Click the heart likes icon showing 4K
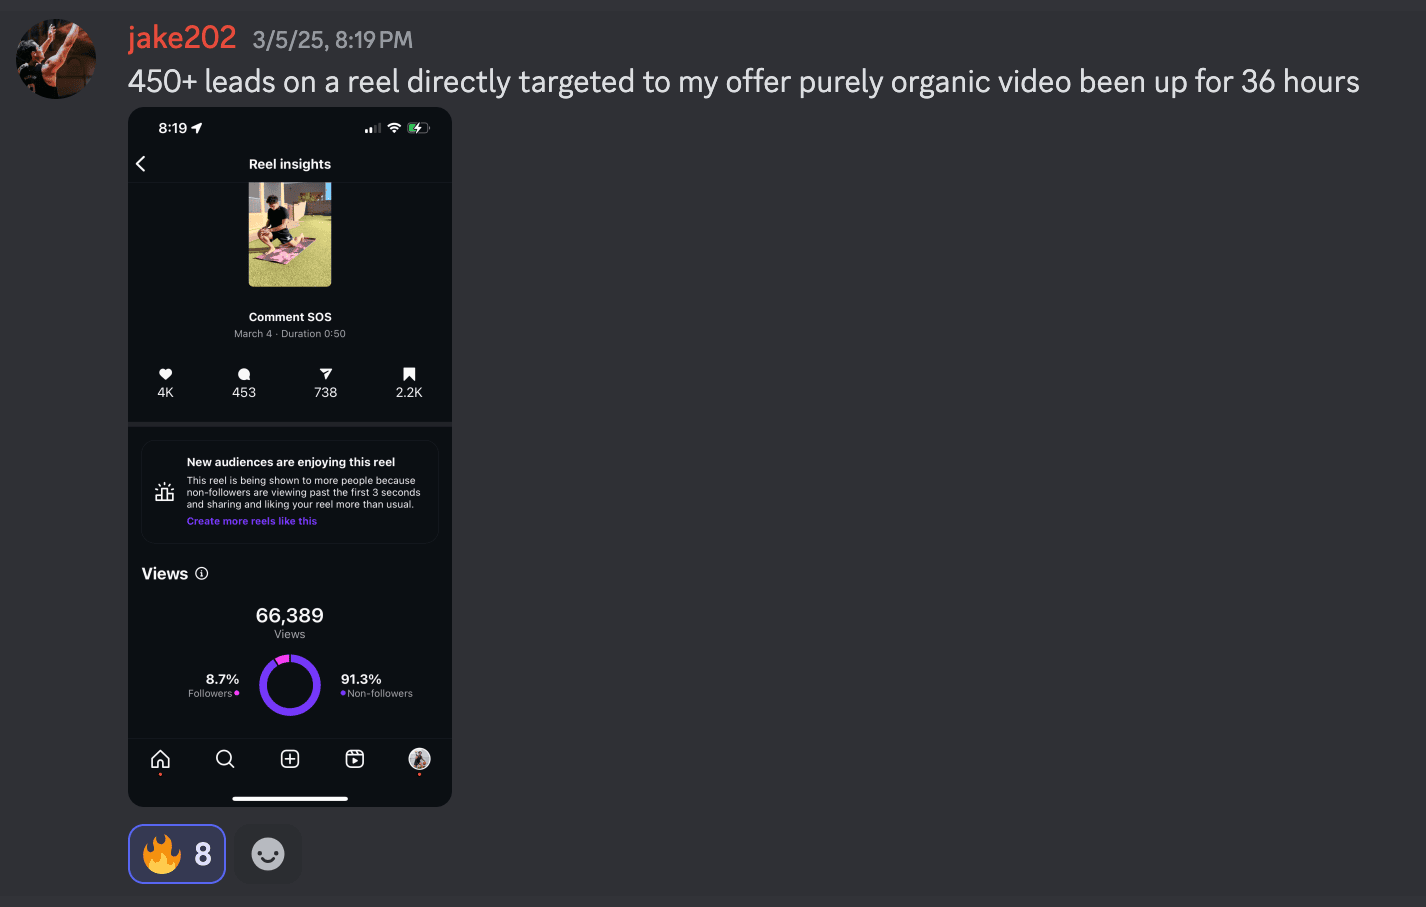Screen dimensions: 1426x907 (x=166, y=374)
